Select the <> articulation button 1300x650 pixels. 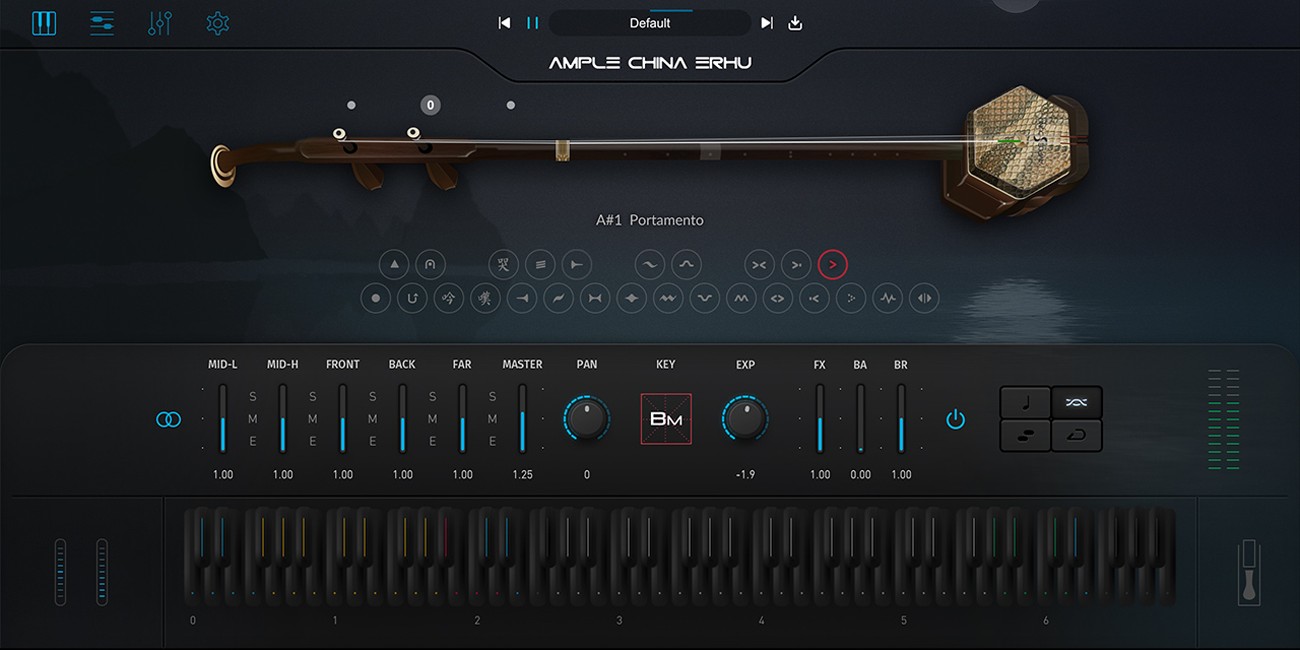point(777,298)
